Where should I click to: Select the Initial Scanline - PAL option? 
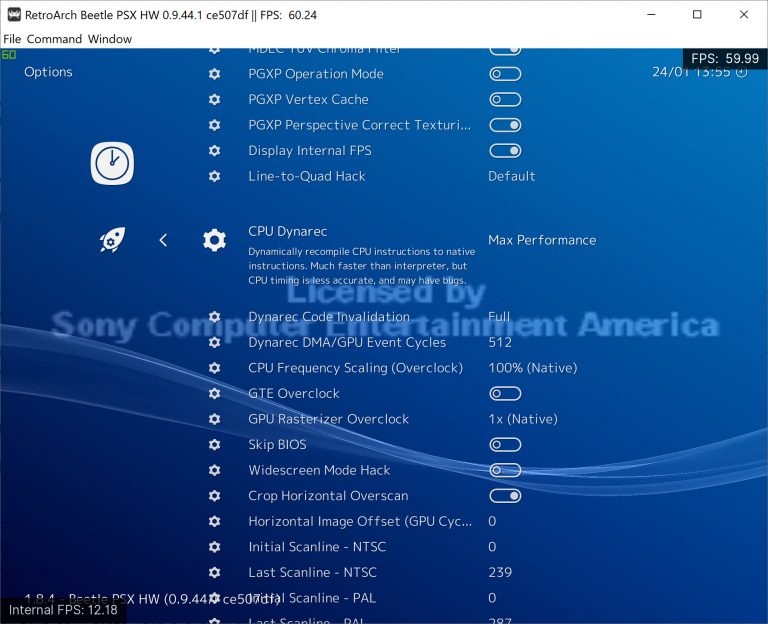[312, 598]
